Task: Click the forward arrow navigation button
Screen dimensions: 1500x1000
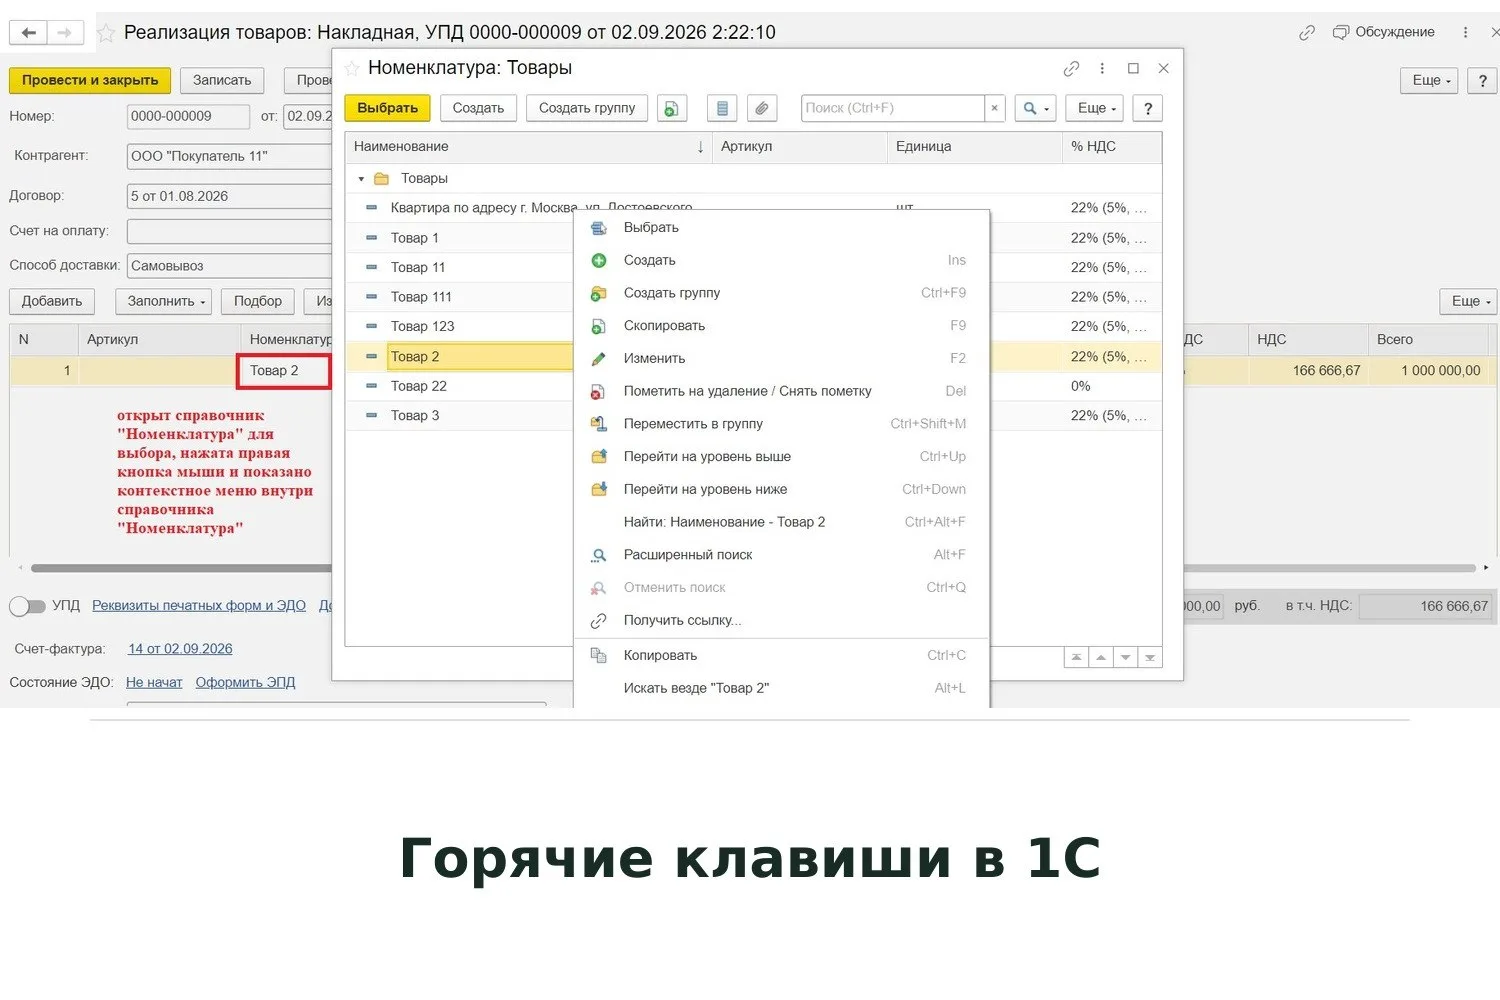Action: 65,33
